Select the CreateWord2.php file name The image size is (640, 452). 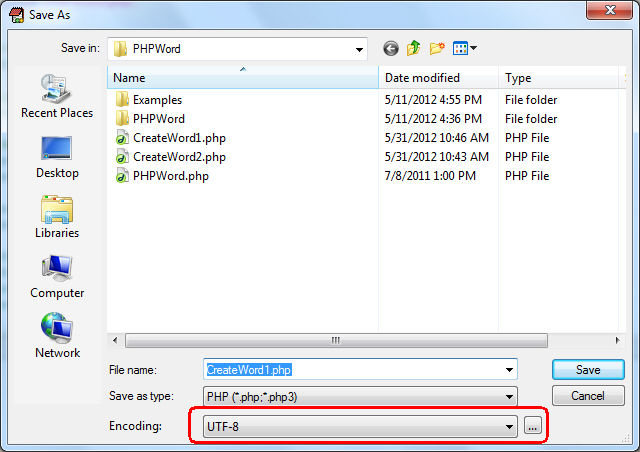click(179, 157)
